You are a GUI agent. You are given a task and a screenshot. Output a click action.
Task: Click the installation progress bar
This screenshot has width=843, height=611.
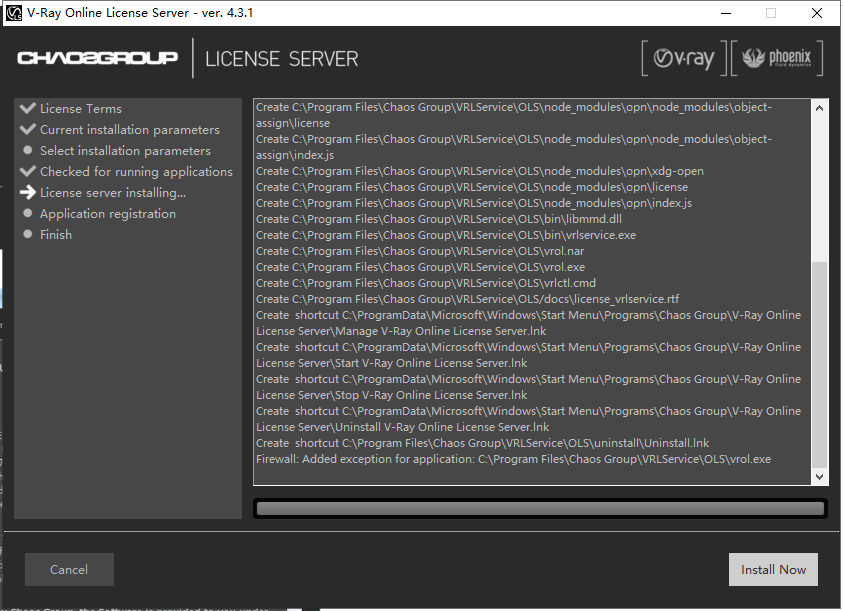point(540,508)
